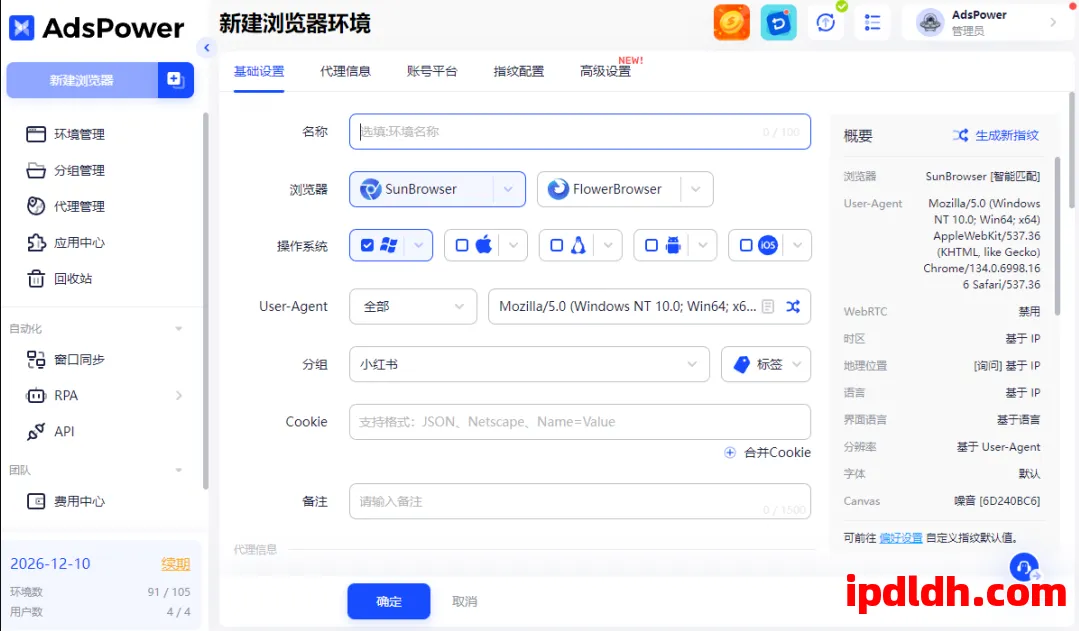The image size is (1079, 631).
Task: Click the orange coin icon in header
Action: (731, 23)
